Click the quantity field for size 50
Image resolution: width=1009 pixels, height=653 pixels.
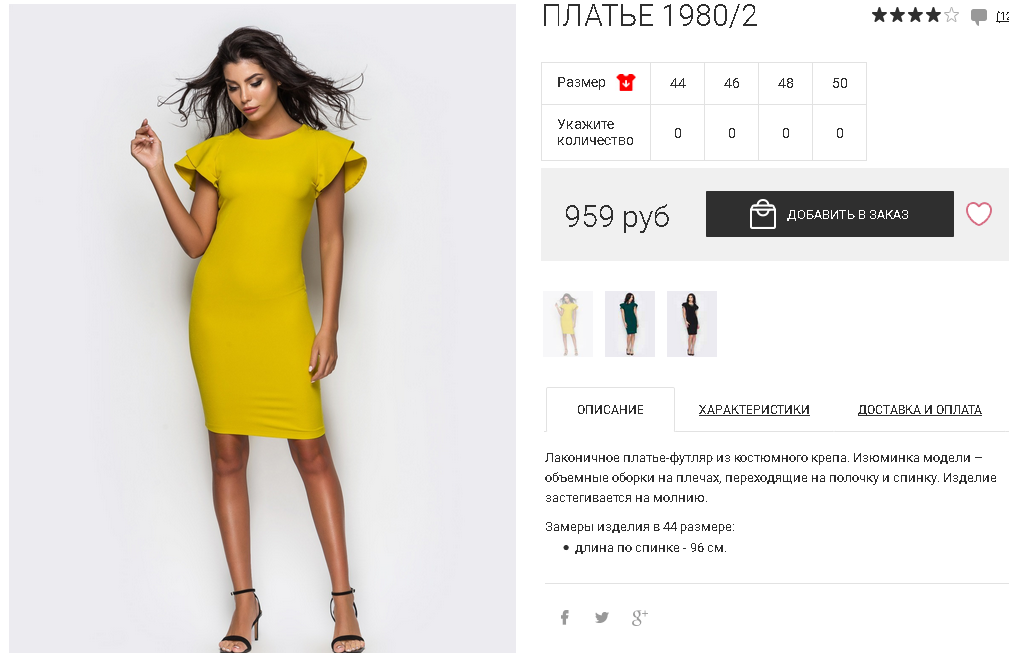point(840,133)
